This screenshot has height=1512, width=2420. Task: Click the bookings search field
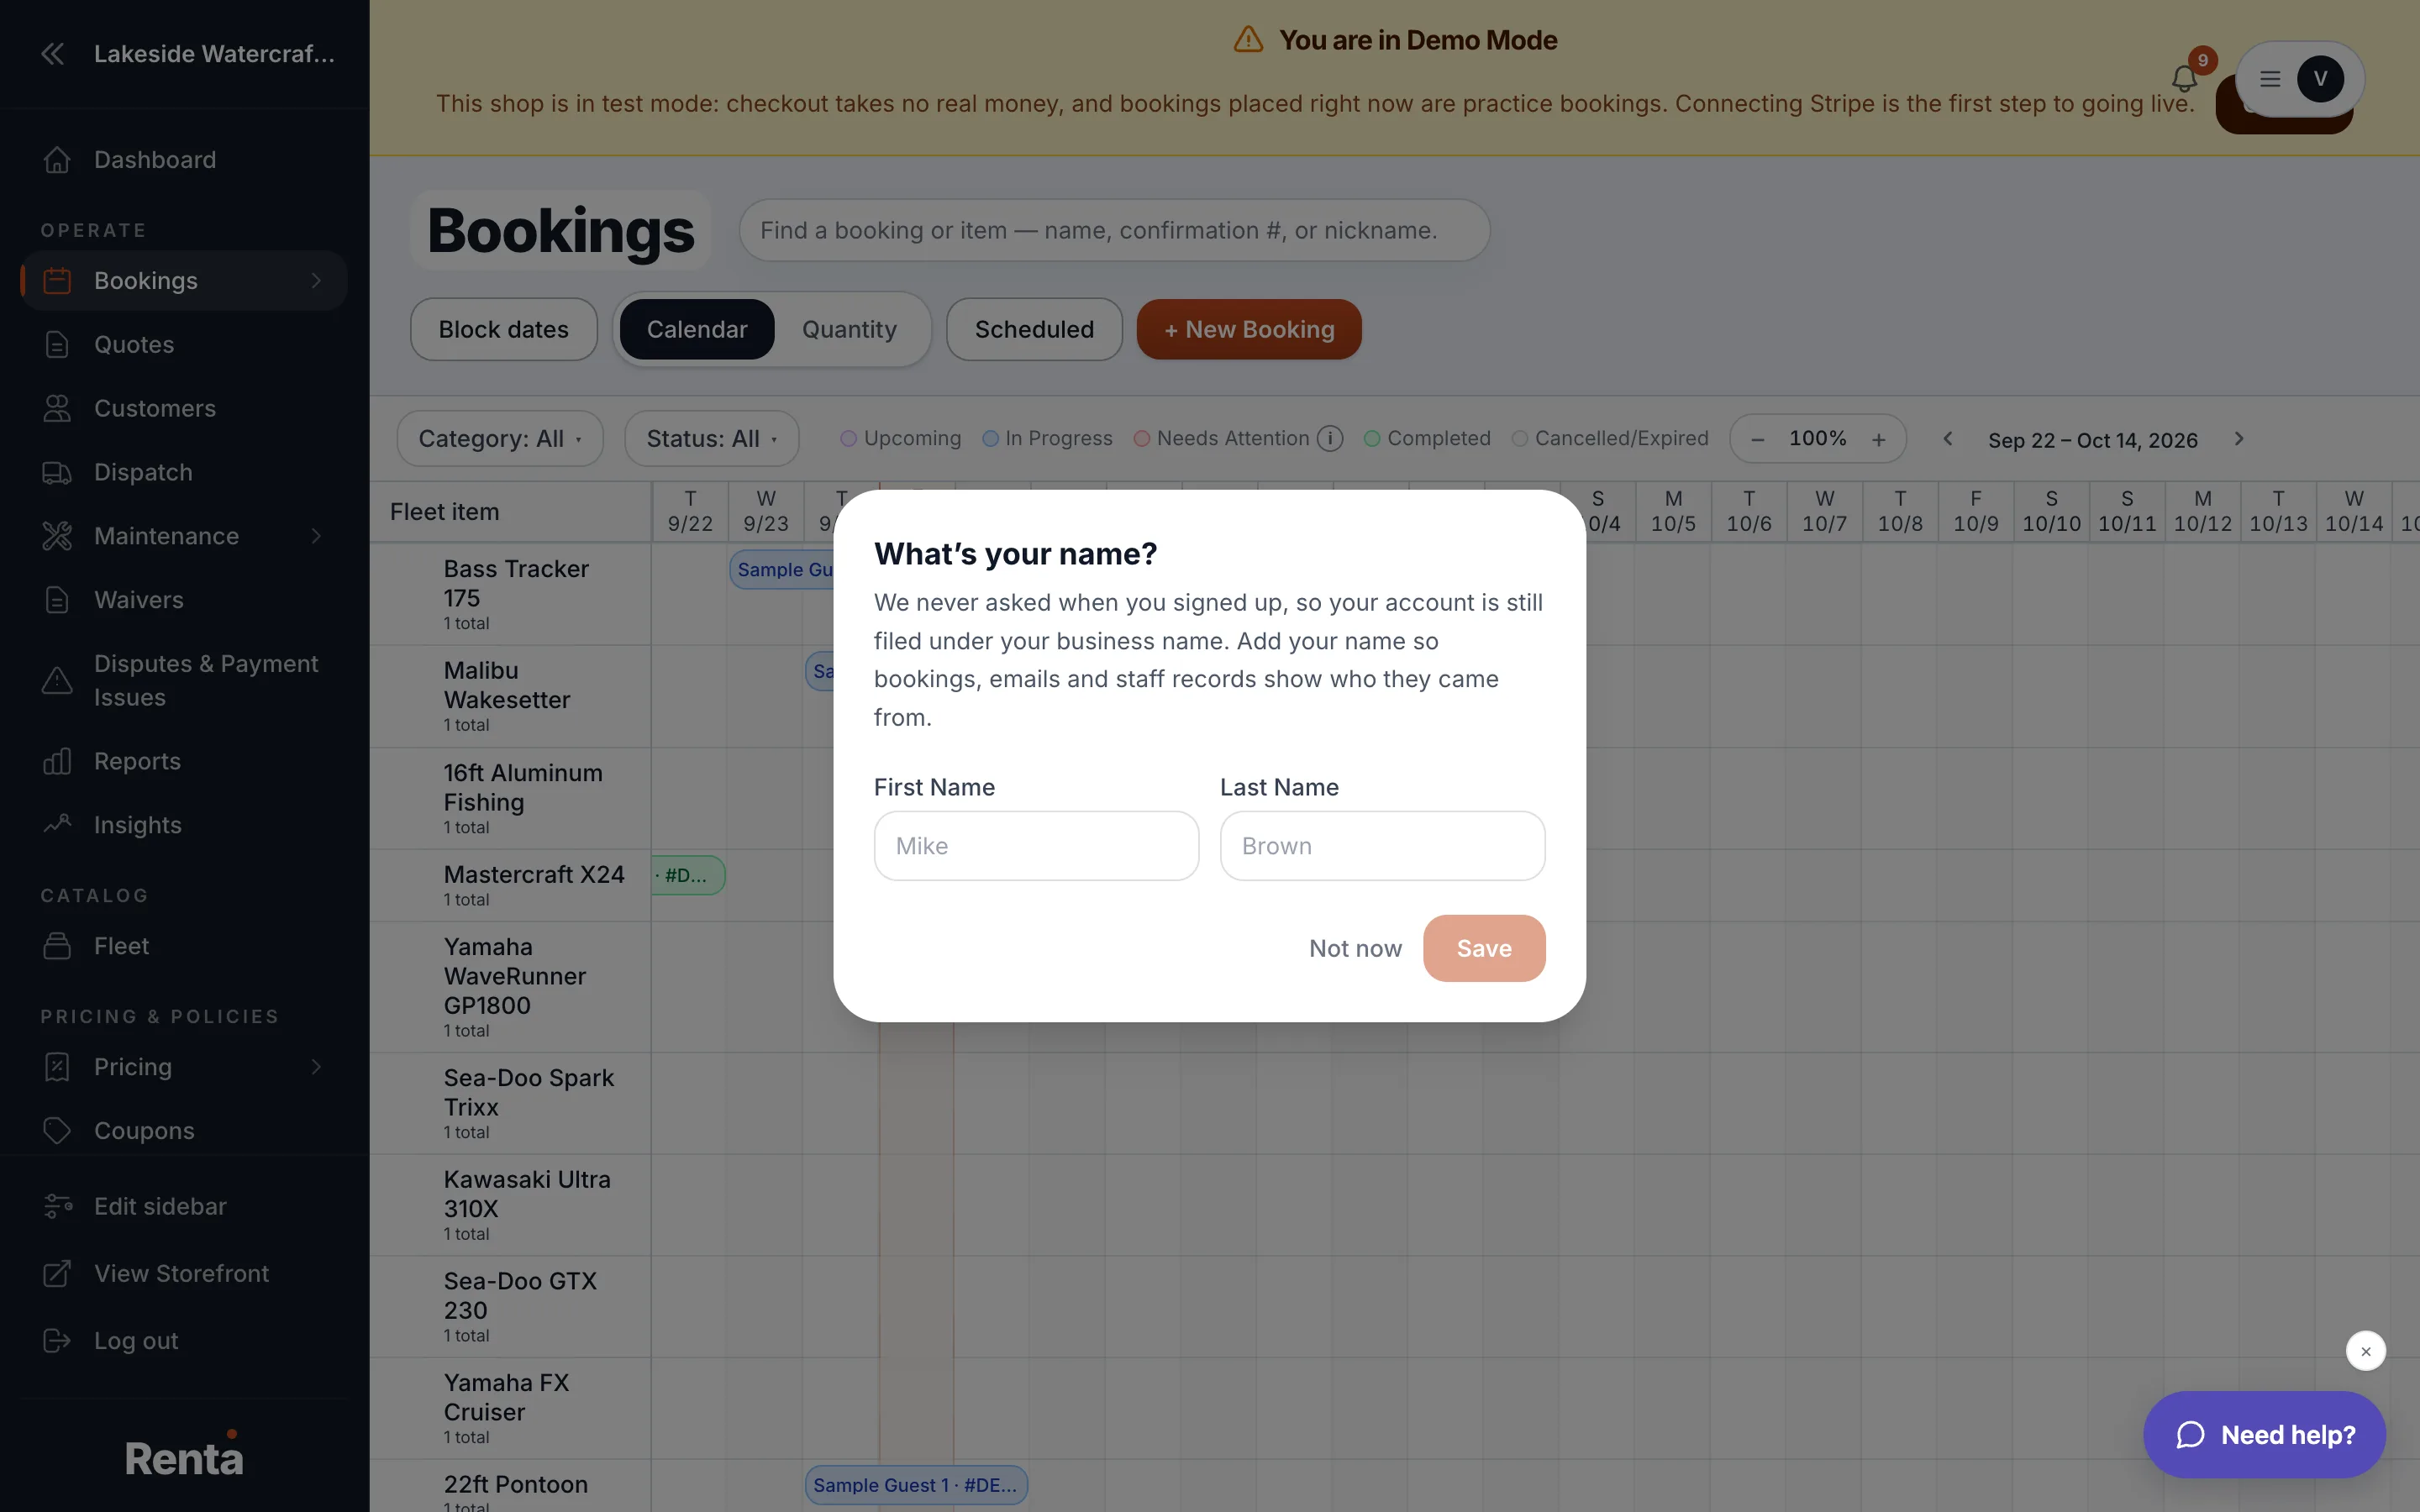(1114, 230)
